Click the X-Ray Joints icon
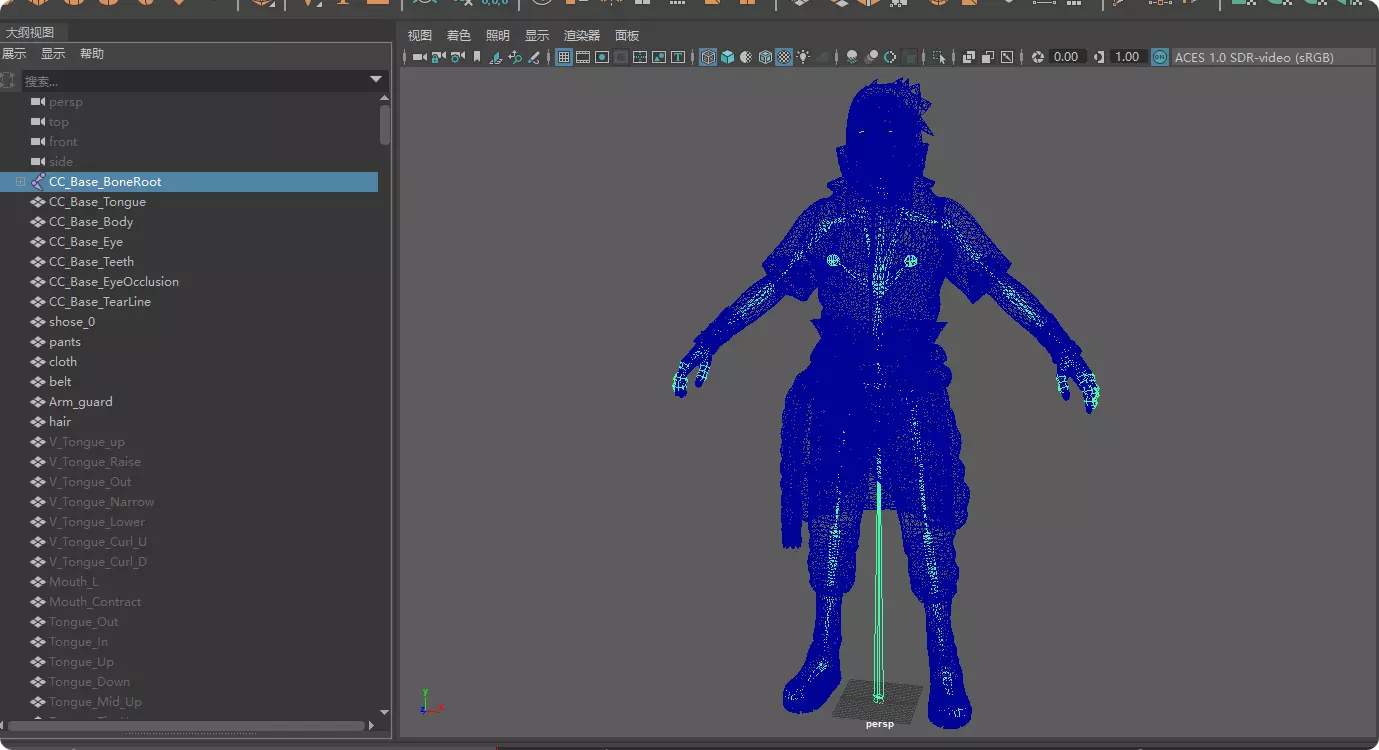The height and width of the screenshot is (750, 1379). [x=1007, y=57]
